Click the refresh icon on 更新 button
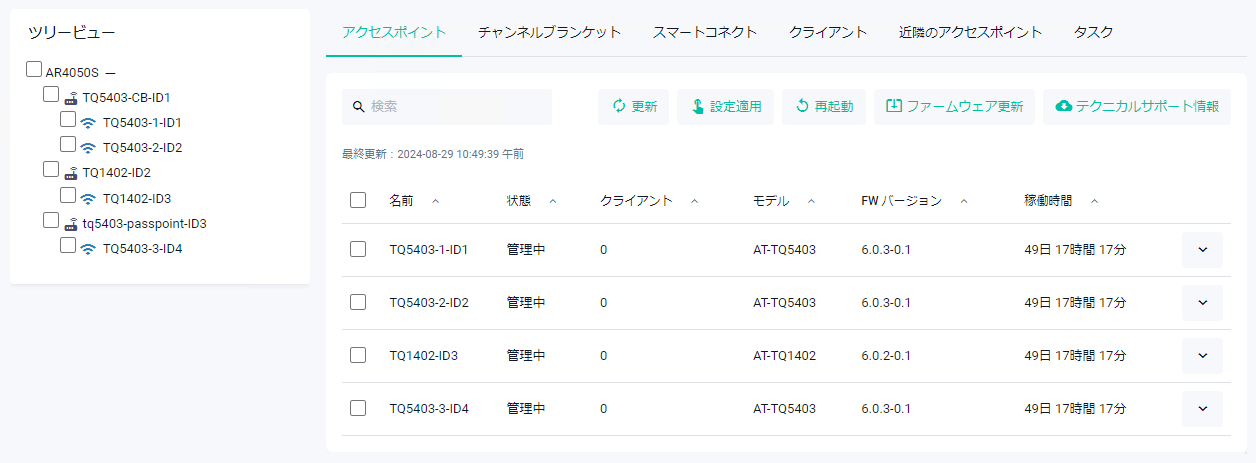 619,107
